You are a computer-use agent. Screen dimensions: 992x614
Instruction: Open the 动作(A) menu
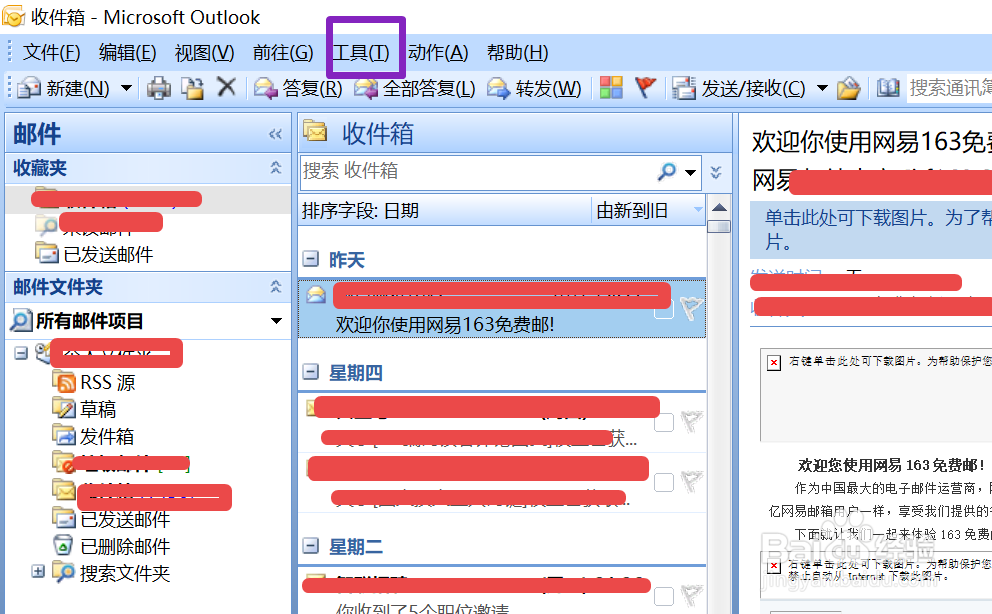(x=438, y=52)
